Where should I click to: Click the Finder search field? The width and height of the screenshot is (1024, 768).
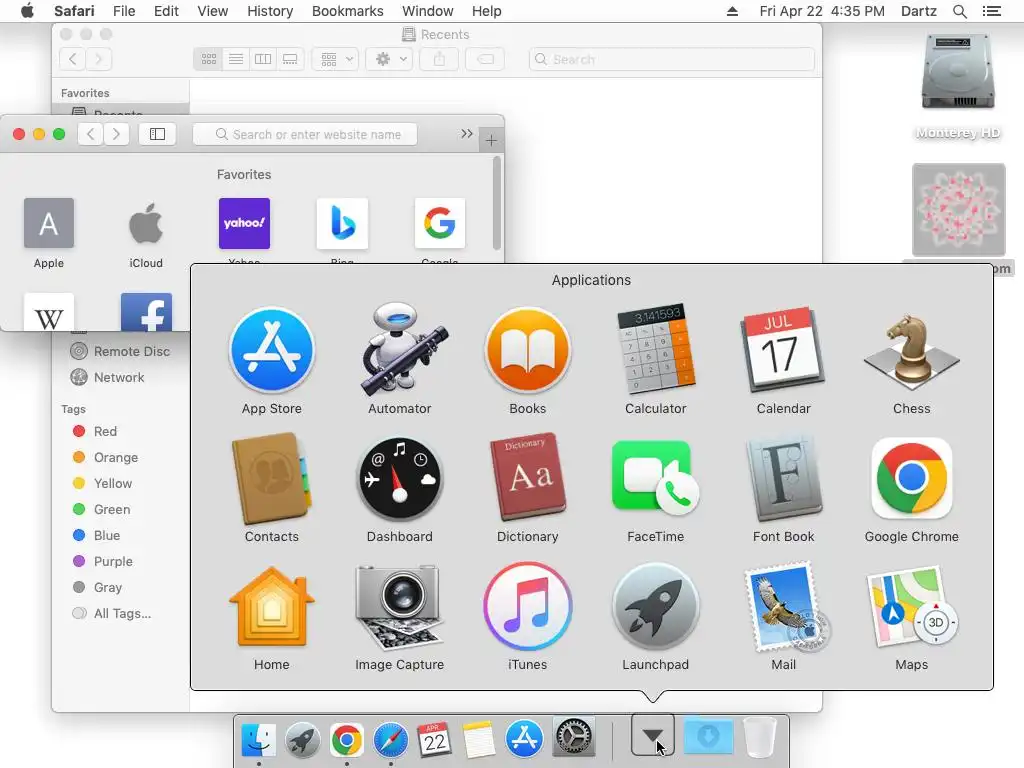click(x=671, y=59)
